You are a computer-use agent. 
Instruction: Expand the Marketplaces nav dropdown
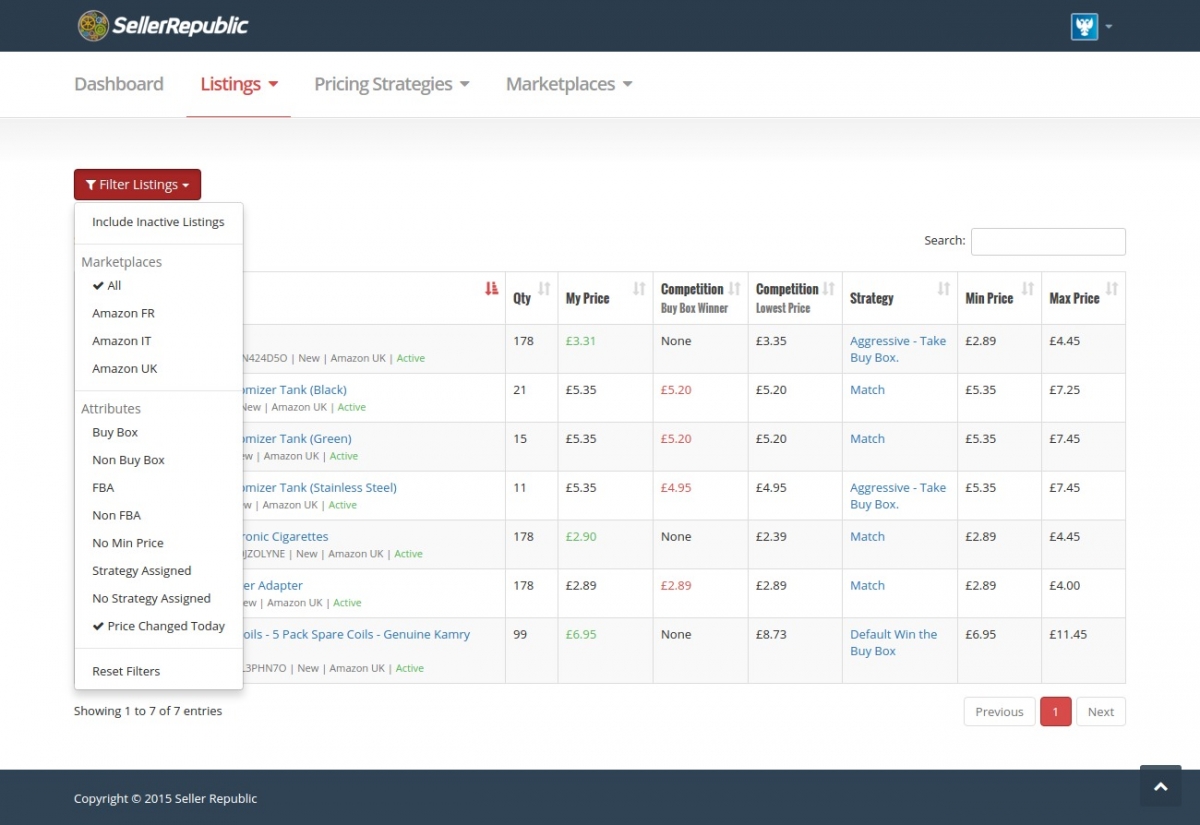pyautogui.click(x=568, y=84)
